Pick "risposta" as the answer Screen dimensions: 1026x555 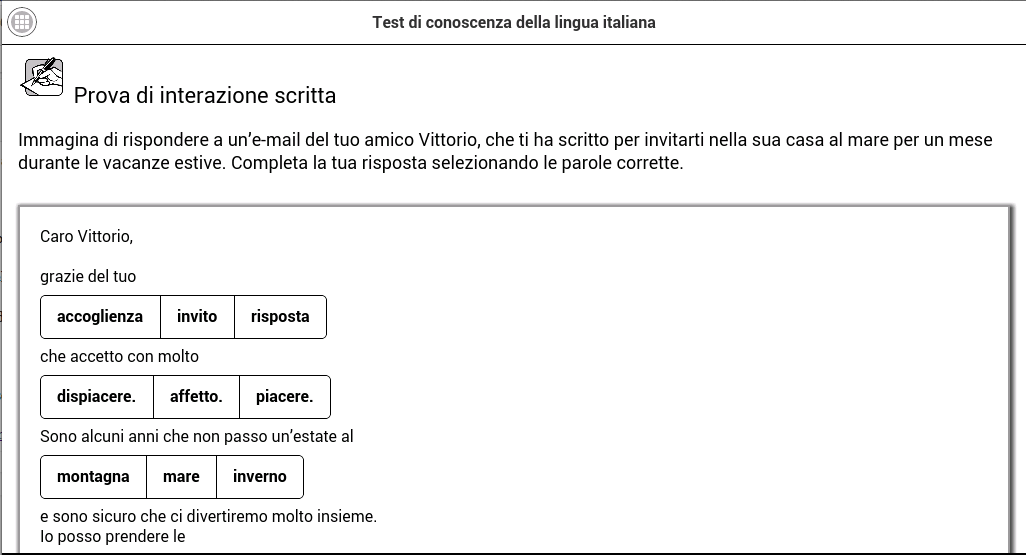click(280, 317)
